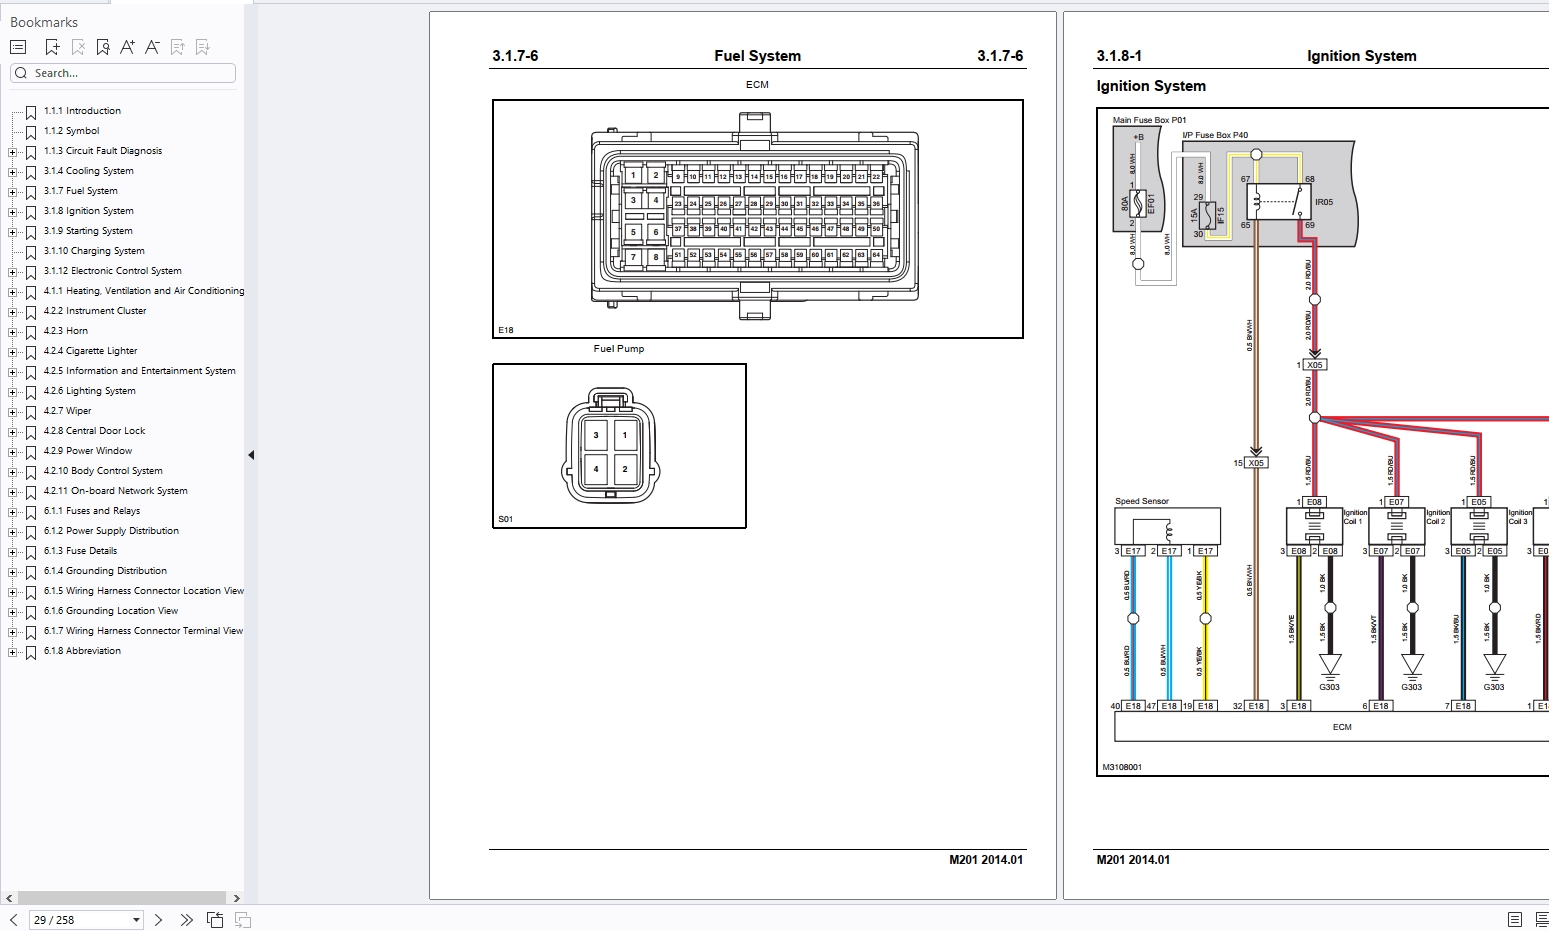Open the 1.1.1 Introduction bookmark
Screen dimensions: 1549x931
82,111
